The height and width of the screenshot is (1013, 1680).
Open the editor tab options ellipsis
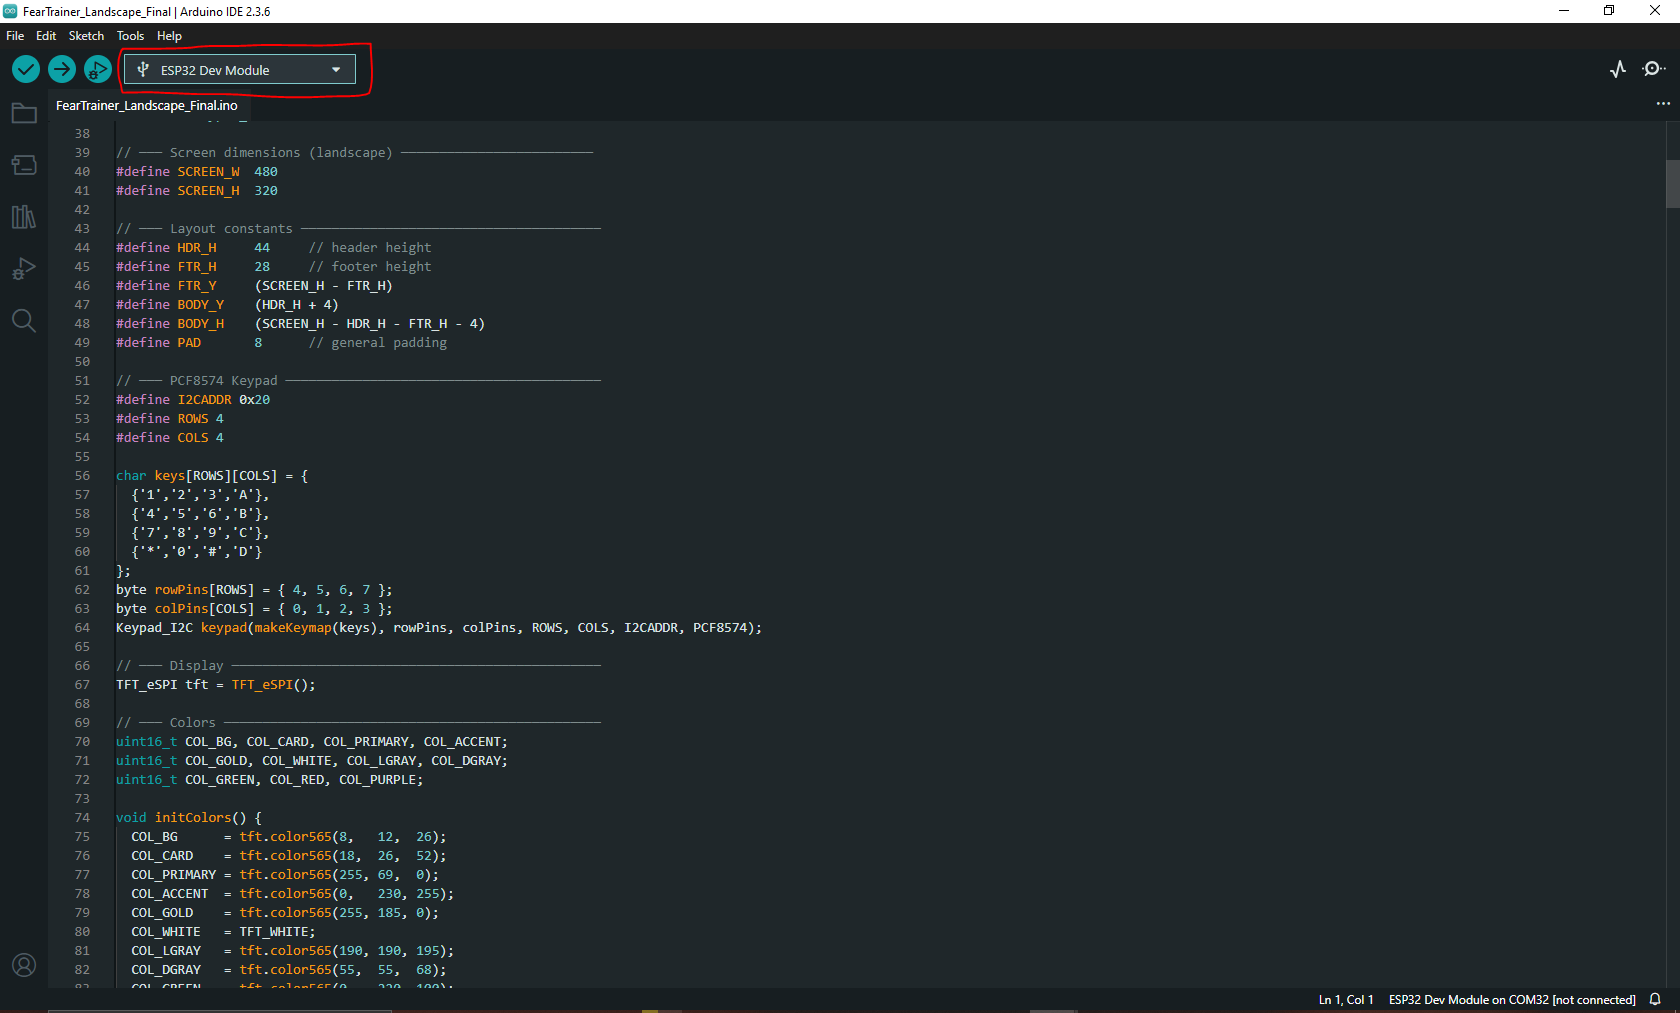point(1663,104)
